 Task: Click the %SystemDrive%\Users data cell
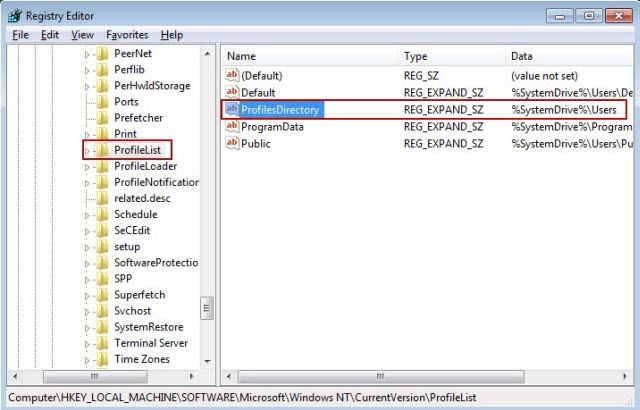point(564,110)
